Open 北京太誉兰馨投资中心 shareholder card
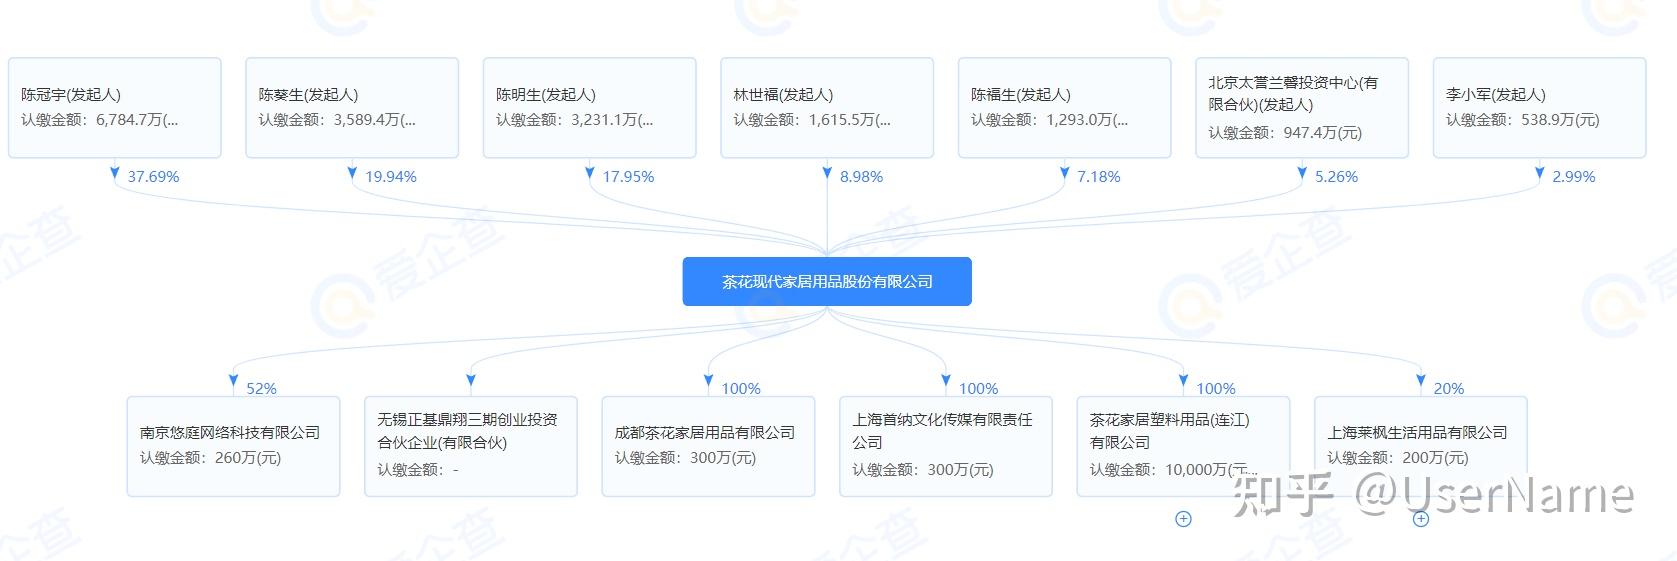The width and height of the screenshot is (1677, 561). (1302, 108)
